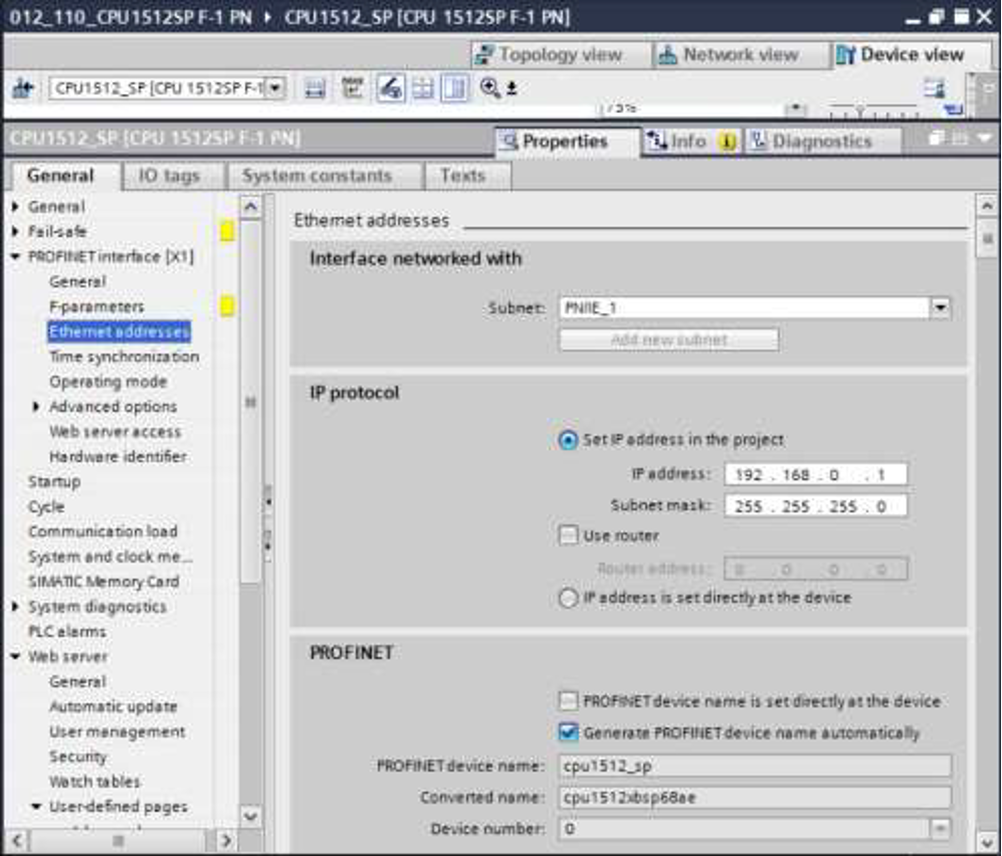
Task: Click the split-pane toolbar icon before the magnifier
Action: [455, 89]
